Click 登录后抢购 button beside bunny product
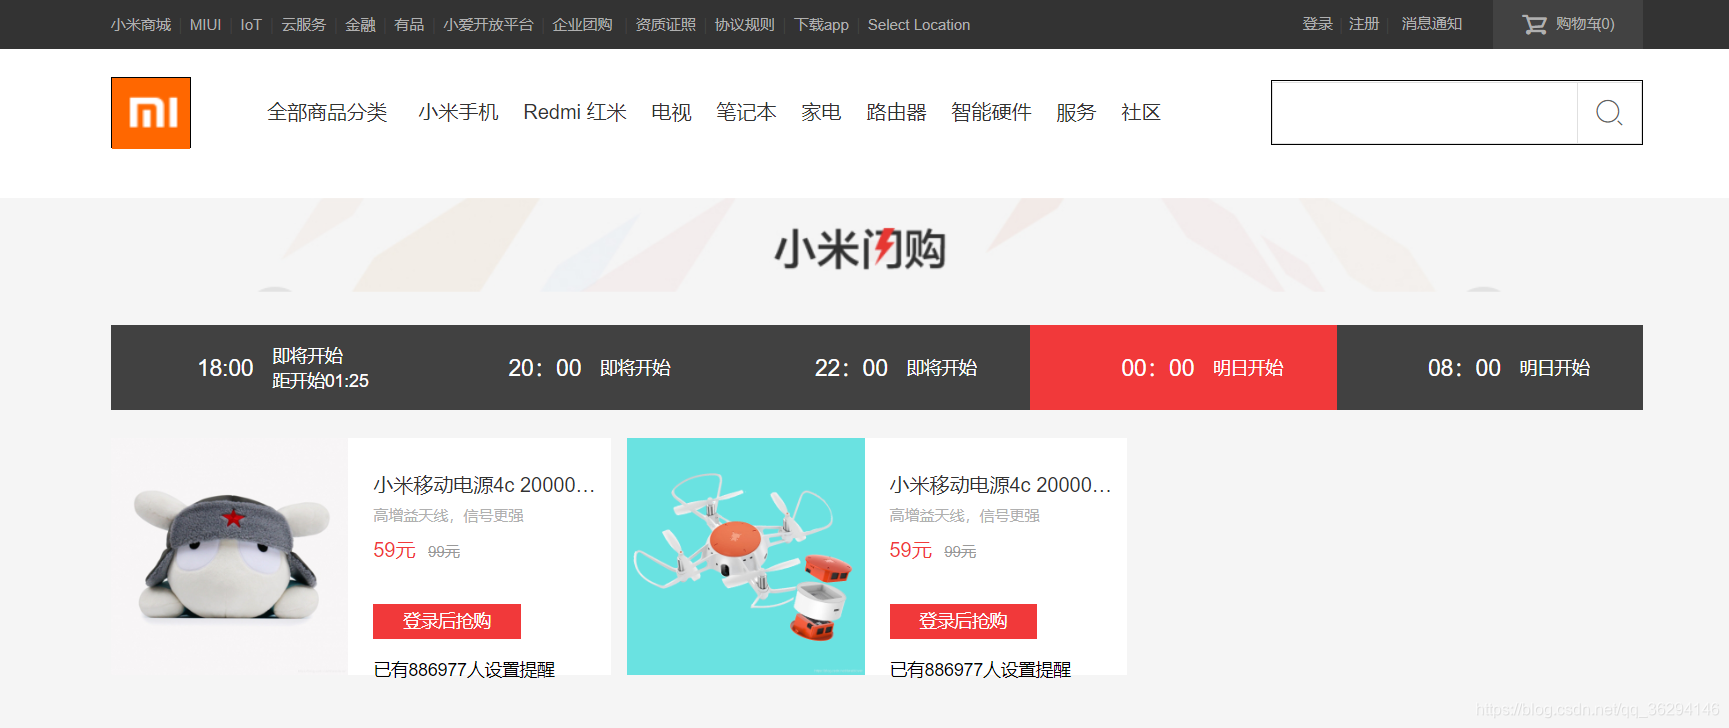Screen dimensions: 1729x728 tap(447, 621)
